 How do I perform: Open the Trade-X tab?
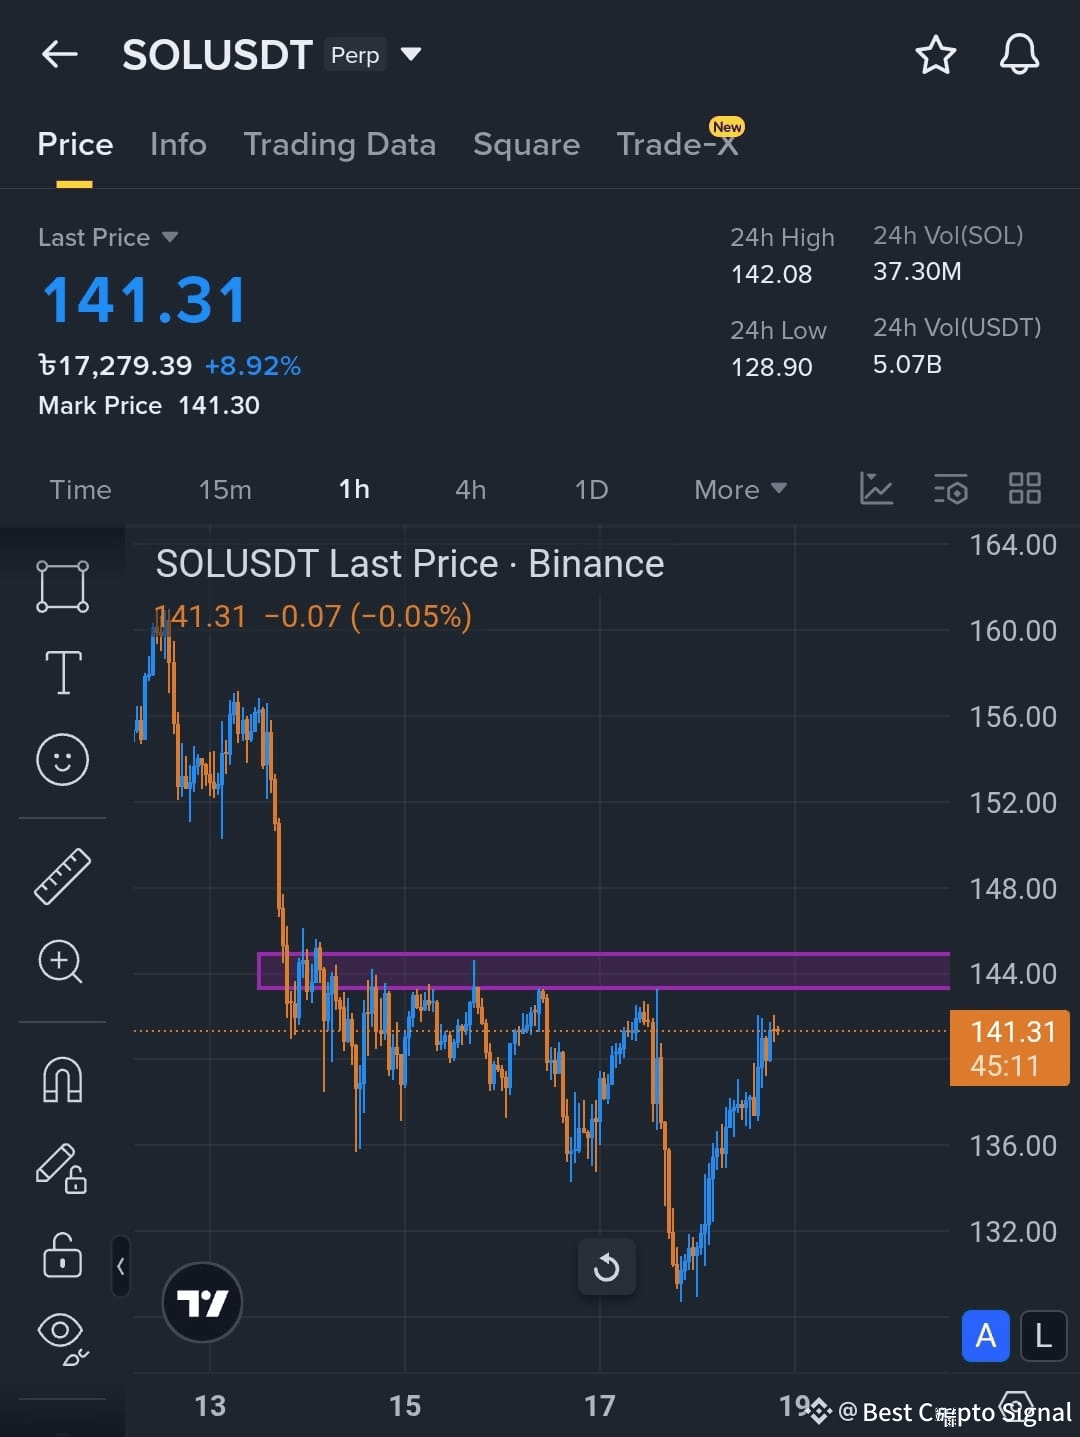click(x=678, y=144)
